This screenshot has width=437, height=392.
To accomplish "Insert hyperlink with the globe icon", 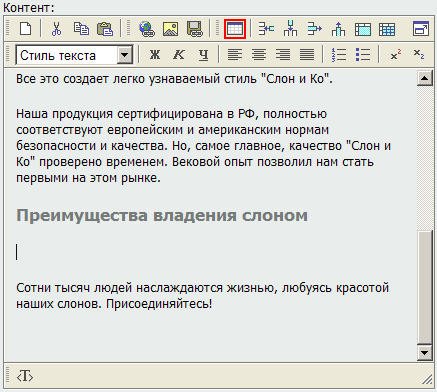I will [x=147, y=29].
